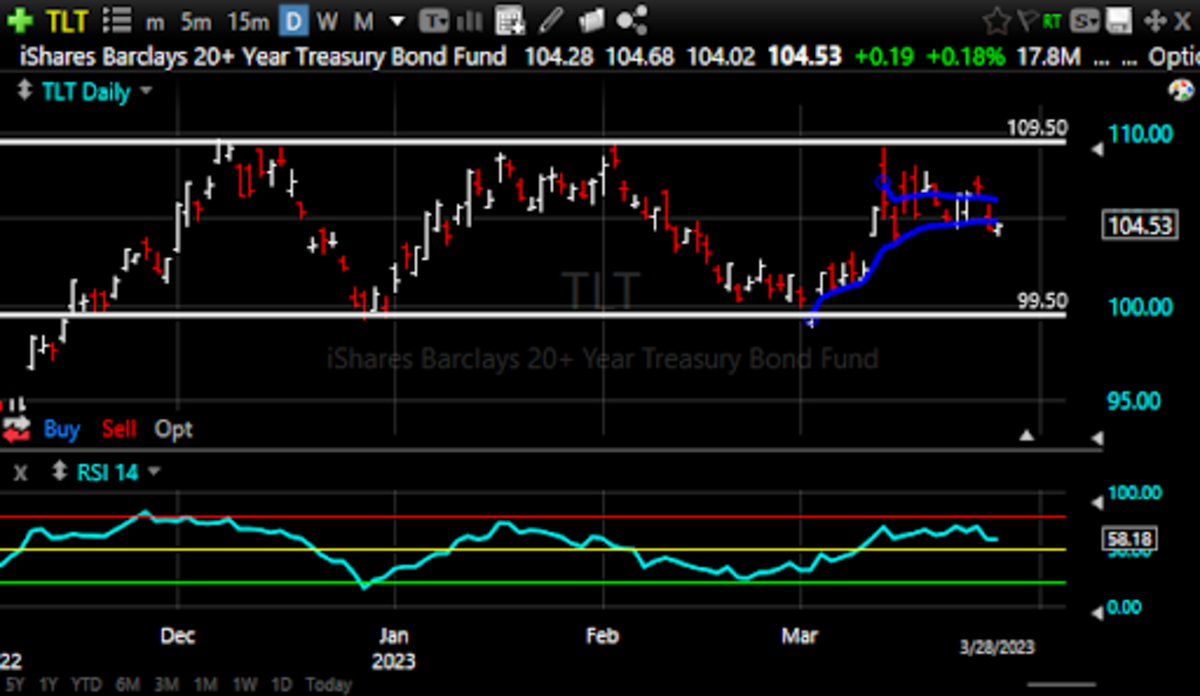Add TLT to favorites with the star icon
The width and height of the screenshot is (1200, 696).
(x=996, y=21)
